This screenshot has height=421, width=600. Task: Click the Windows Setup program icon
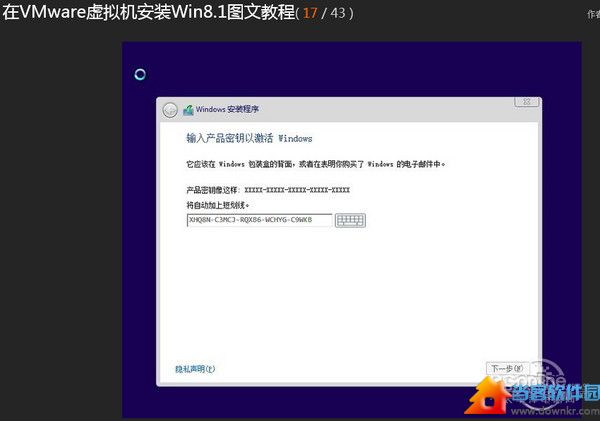pos(188,110)
